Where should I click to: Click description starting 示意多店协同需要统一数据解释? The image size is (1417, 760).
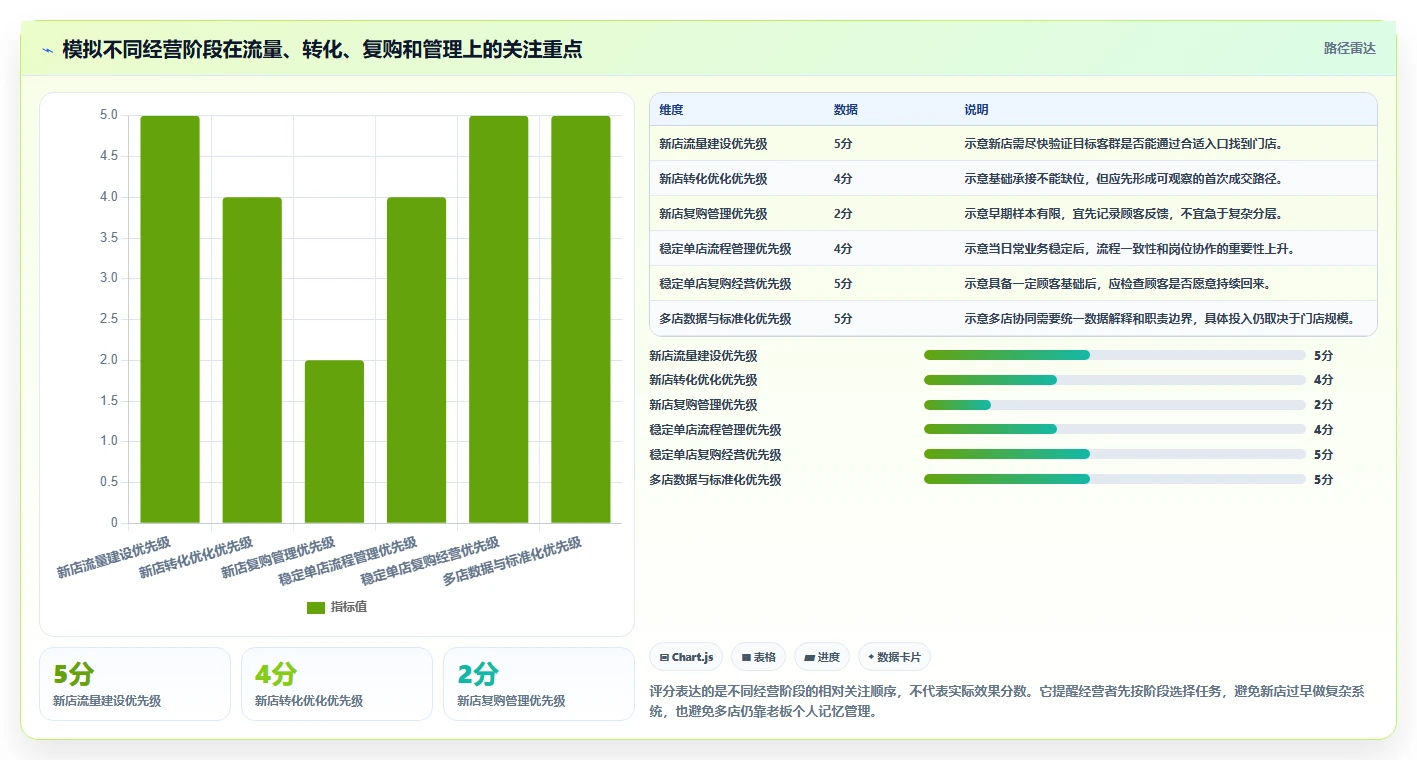point(1160,319)
